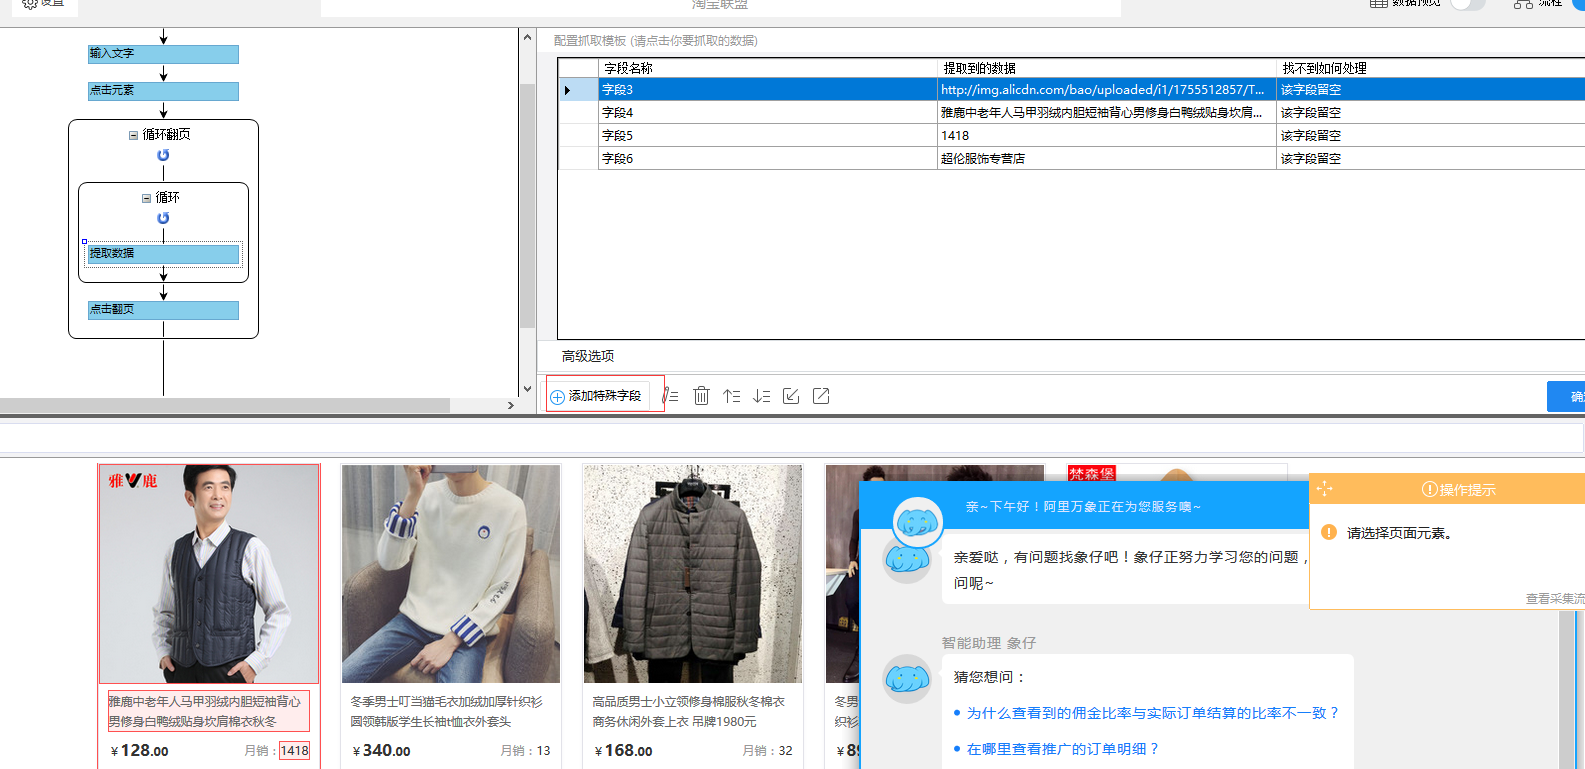
Task: Click the 添加特殊字段 button
Action: pos(597,396)
